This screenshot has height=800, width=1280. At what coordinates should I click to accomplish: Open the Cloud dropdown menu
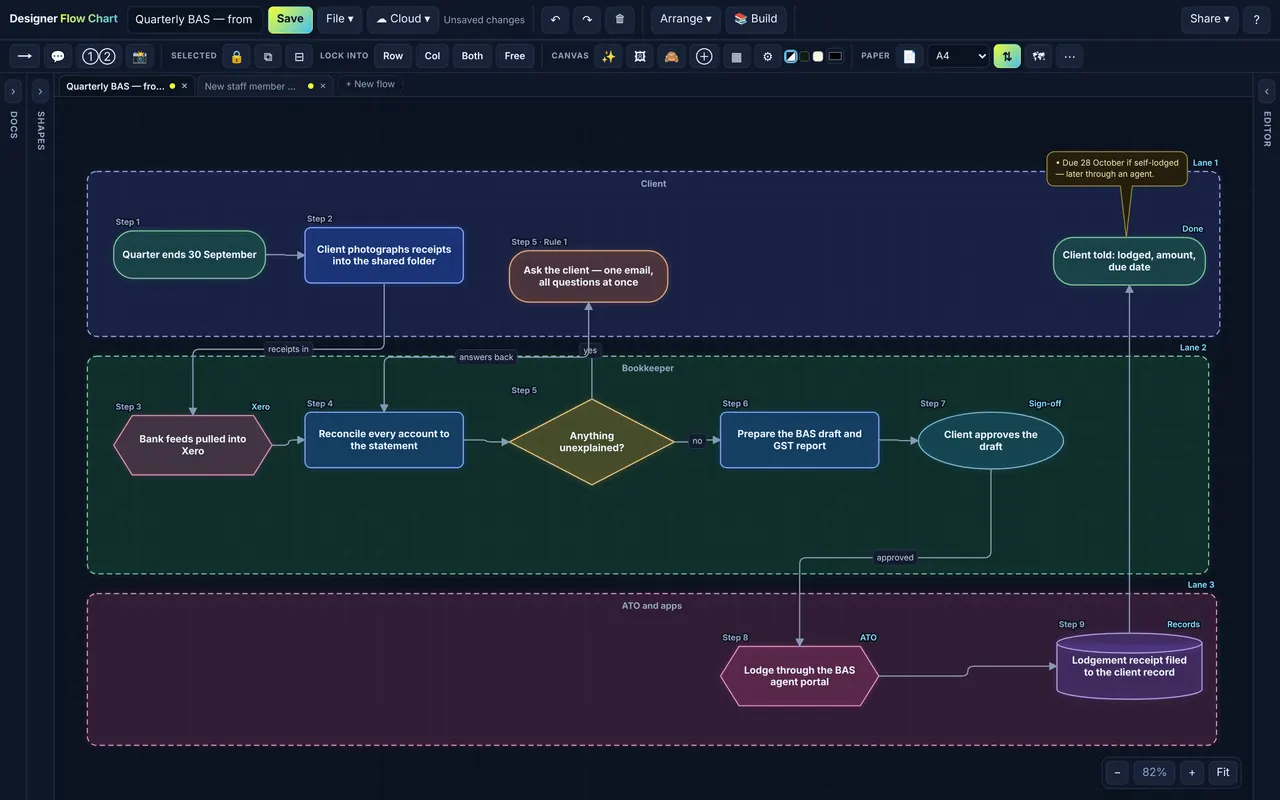pos(403,19)
